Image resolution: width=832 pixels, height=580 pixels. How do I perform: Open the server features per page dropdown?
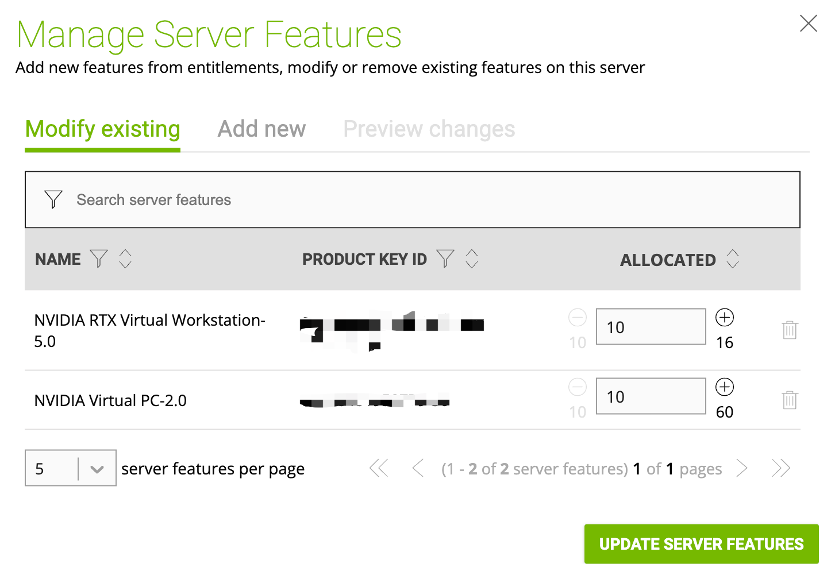71,468
